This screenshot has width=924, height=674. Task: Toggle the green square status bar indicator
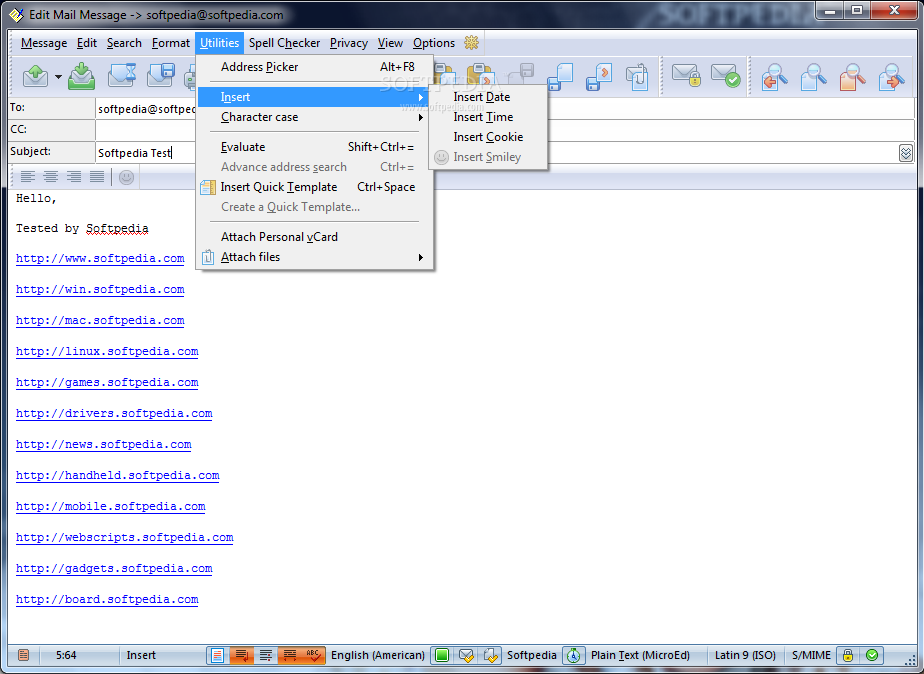click(442, 655)
